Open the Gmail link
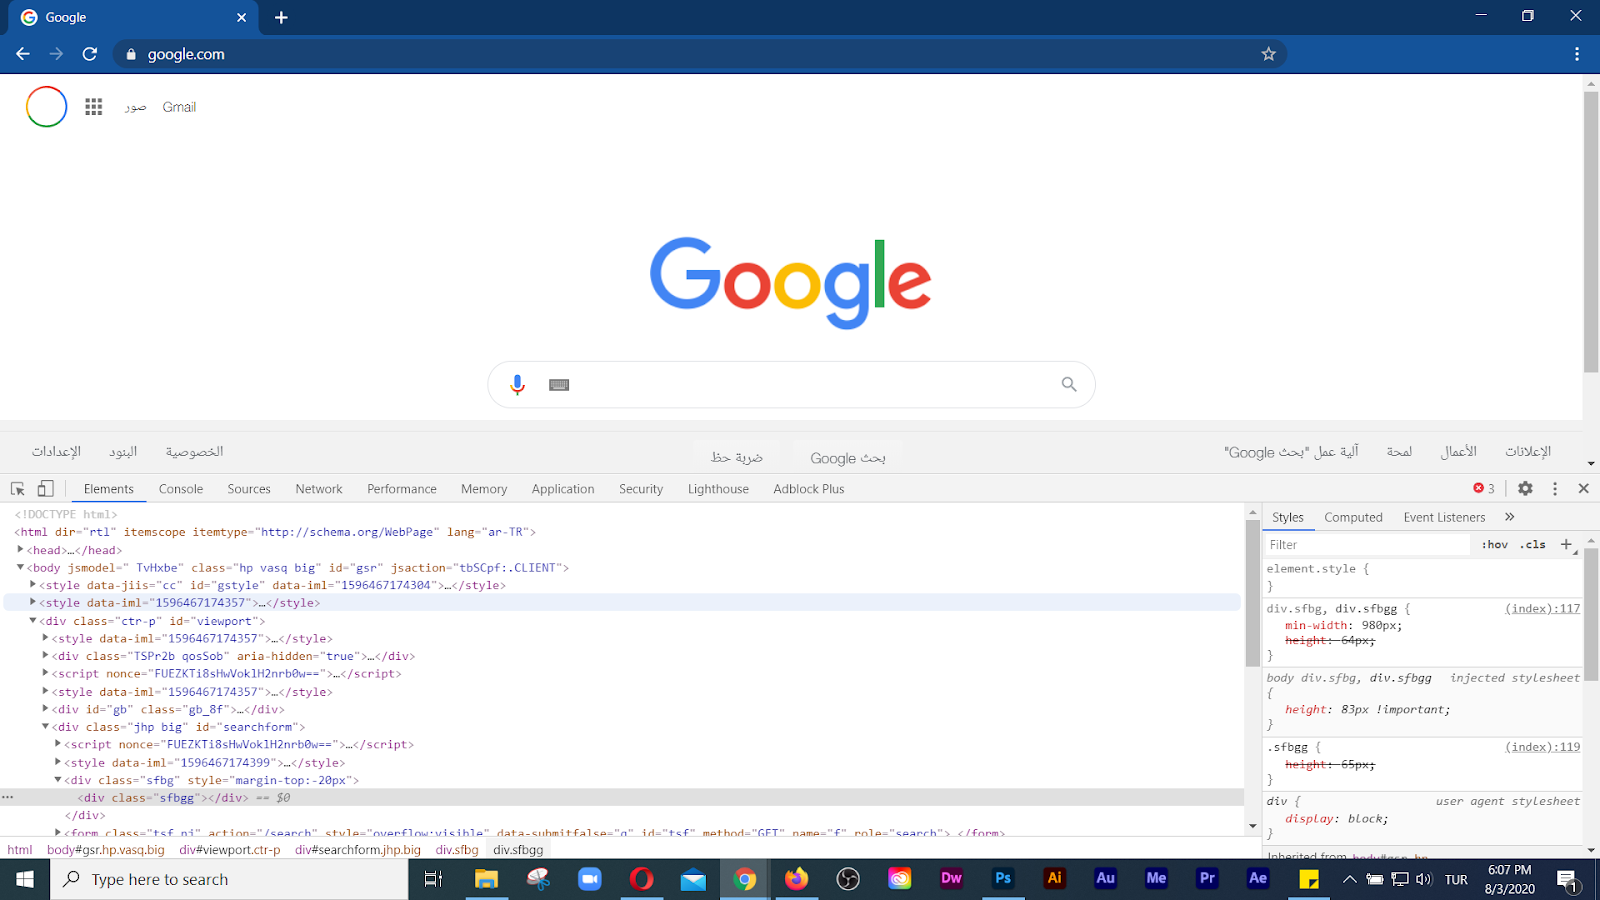 [179, 107]
